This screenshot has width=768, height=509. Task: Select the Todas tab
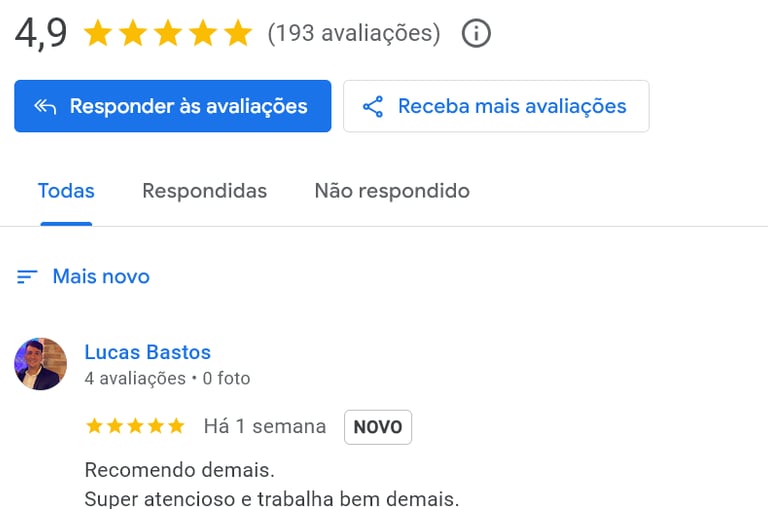(66, 191)
